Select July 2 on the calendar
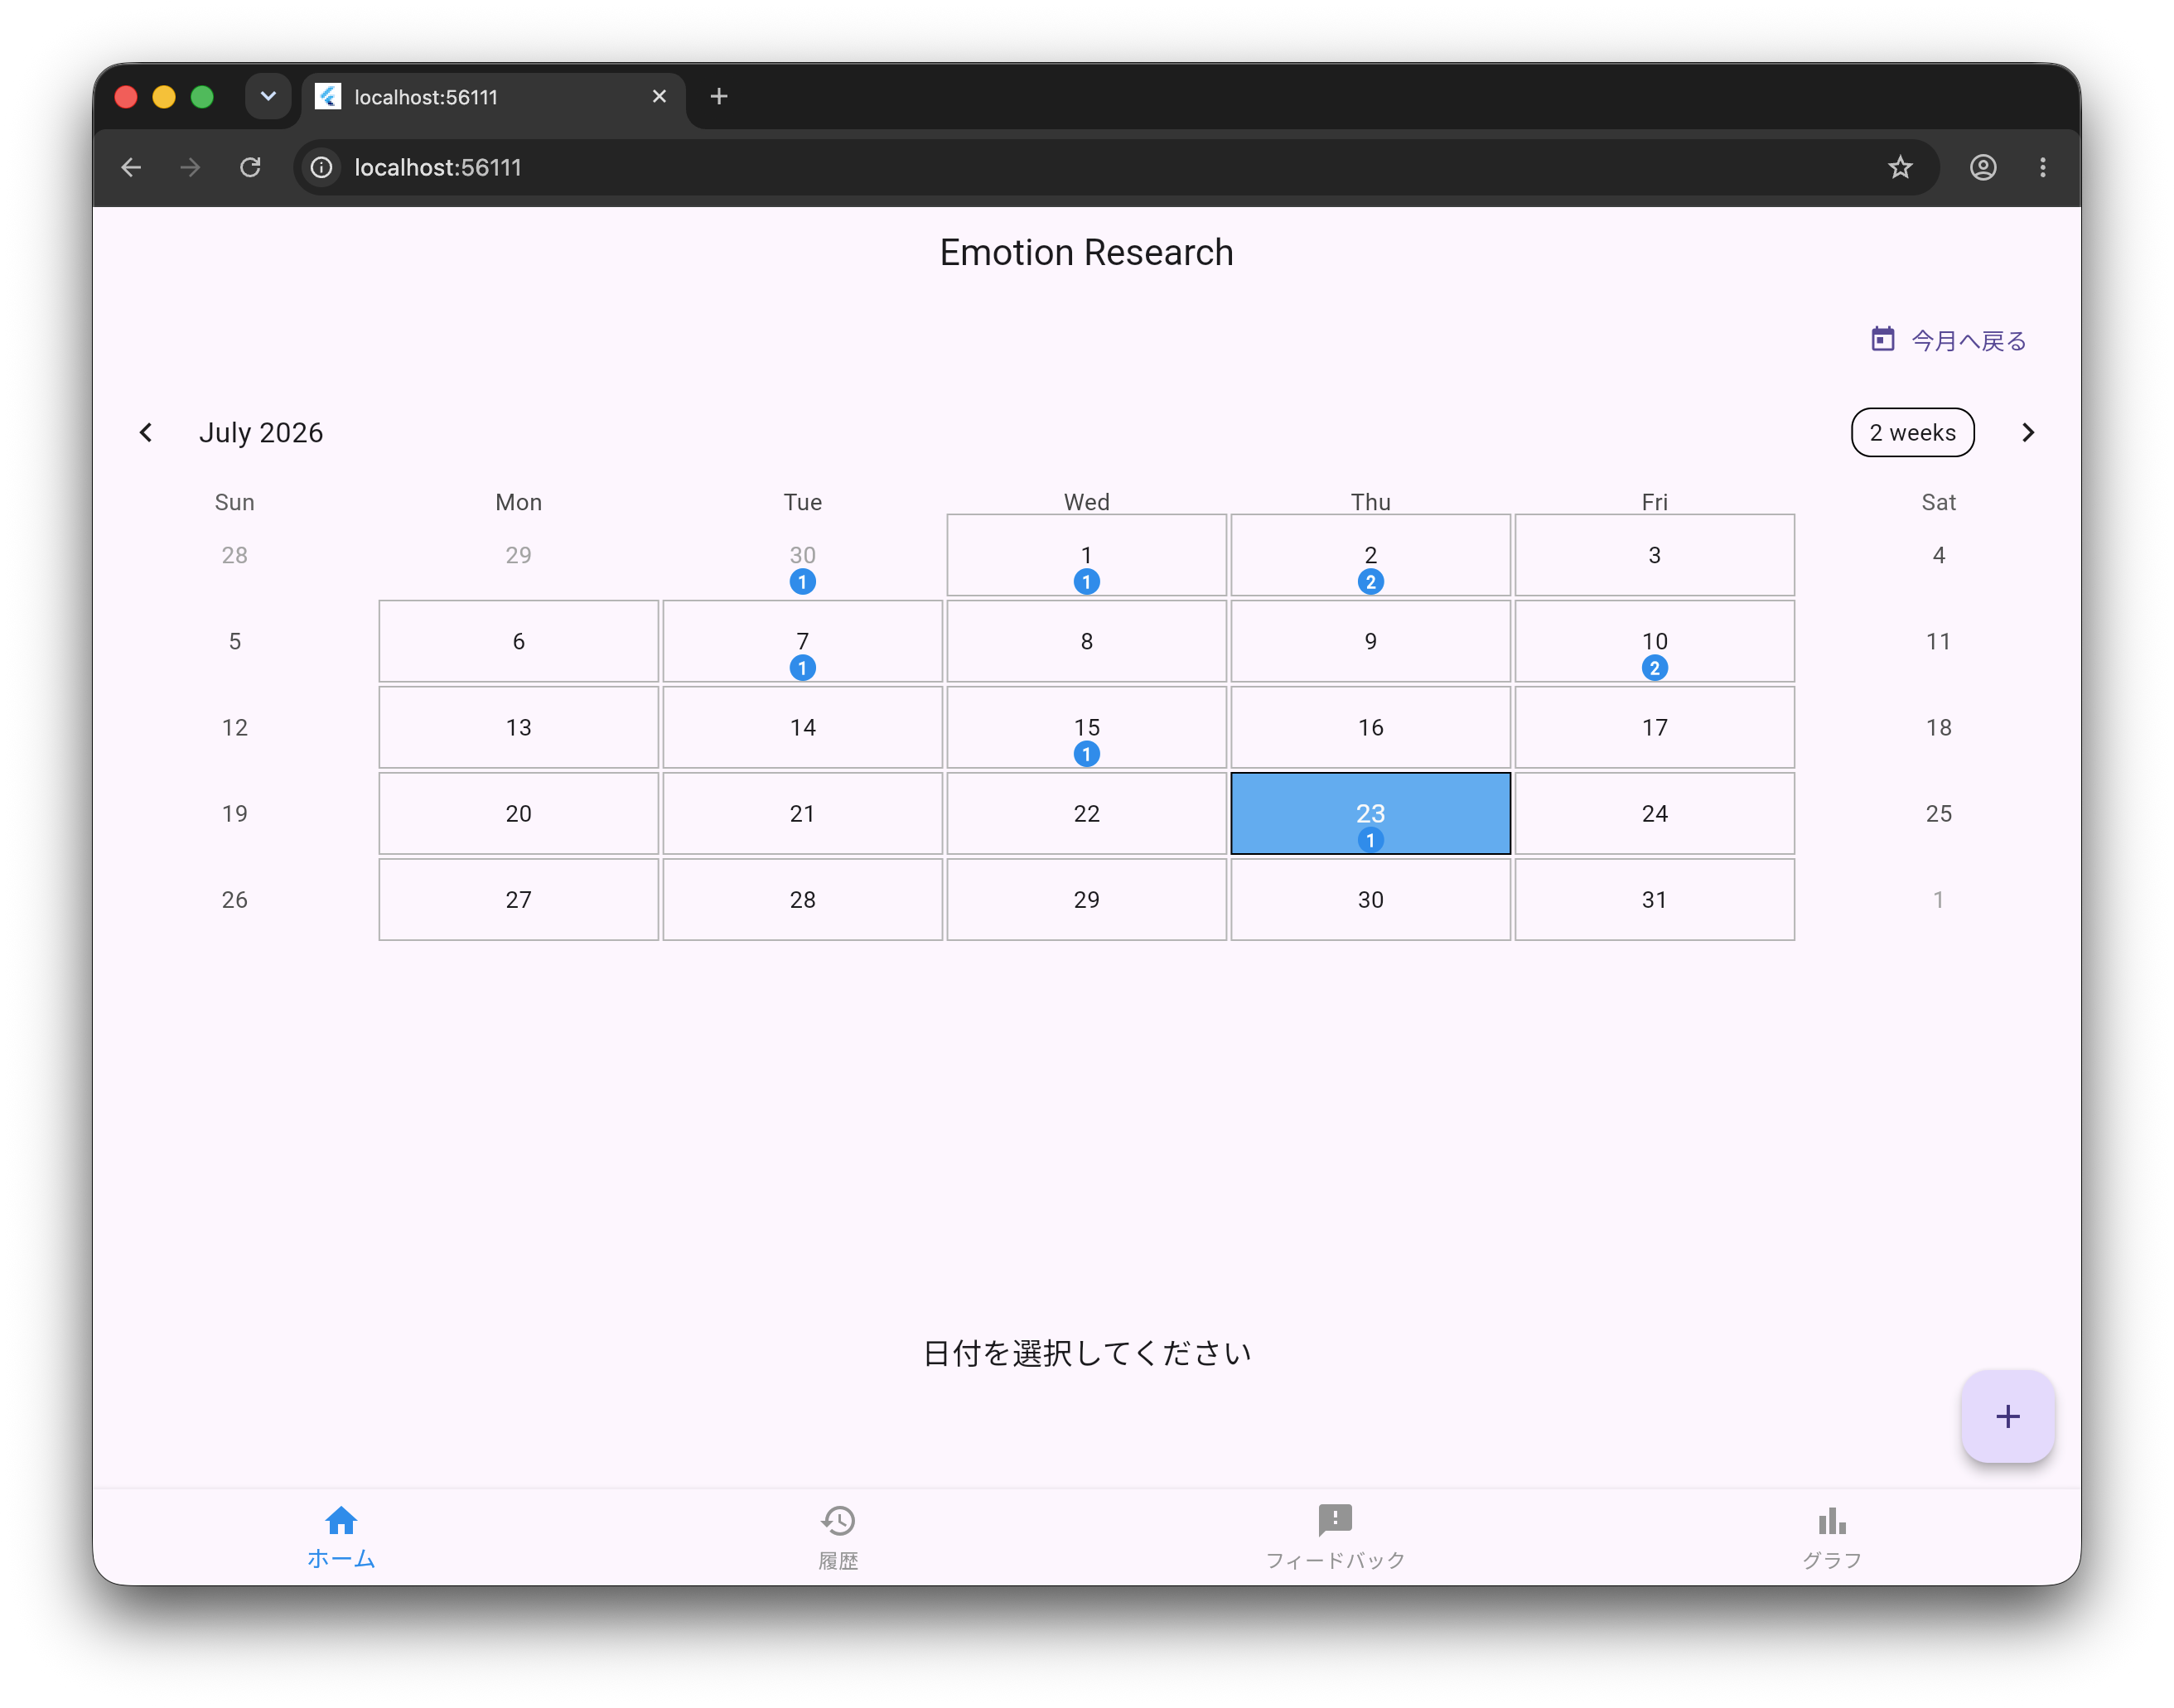Screen dimensions: 2174x1708 [1370, 555]
